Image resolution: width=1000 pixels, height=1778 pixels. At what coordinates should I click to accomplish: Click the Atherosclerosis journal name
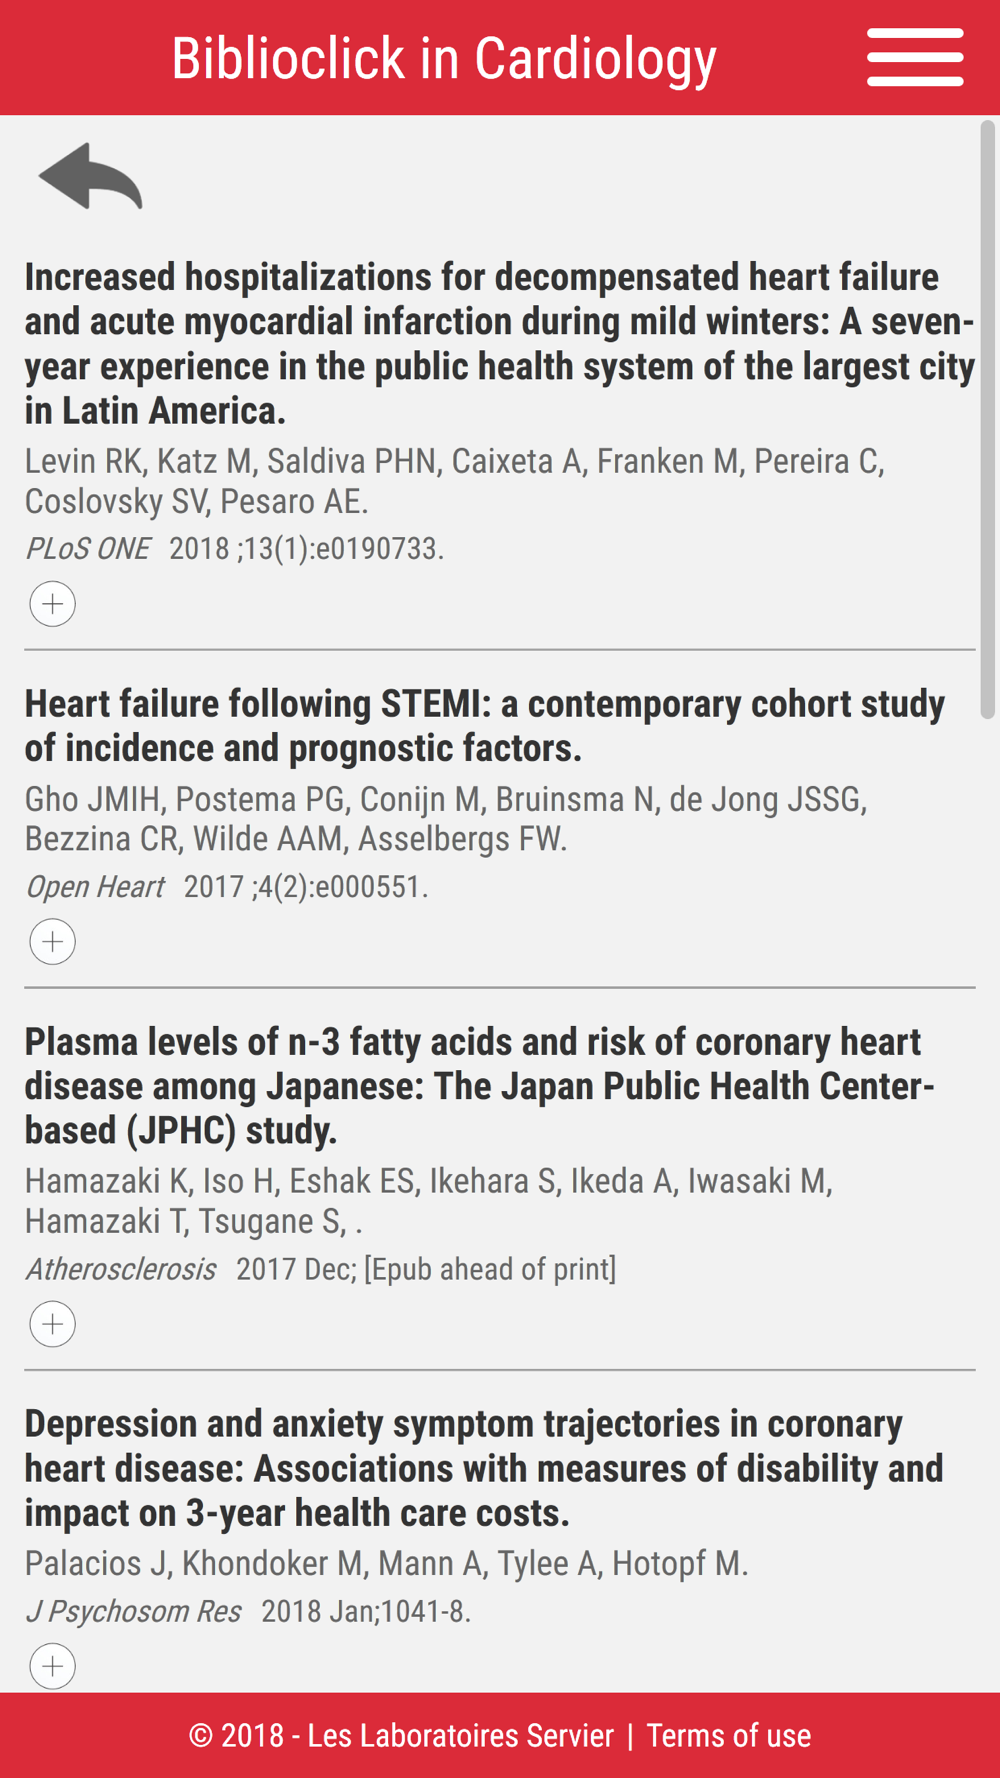(x=121, y=1269)
